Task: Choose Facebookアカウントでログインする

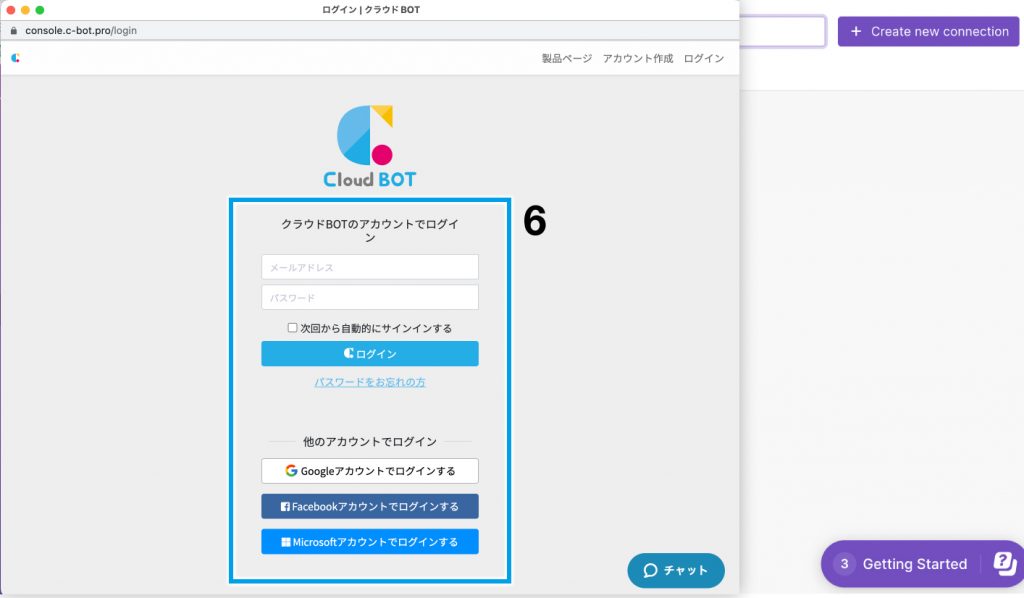Action: point(370,506)
